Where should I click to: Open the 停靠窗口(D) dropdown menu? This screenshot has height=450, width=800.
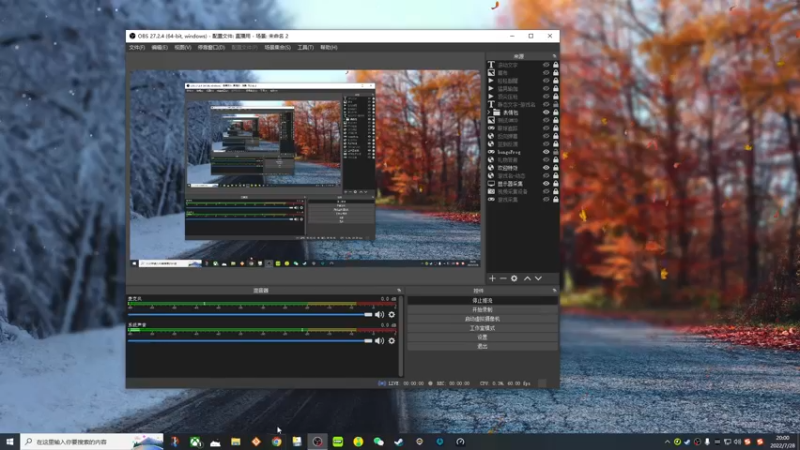coord(211,47)
